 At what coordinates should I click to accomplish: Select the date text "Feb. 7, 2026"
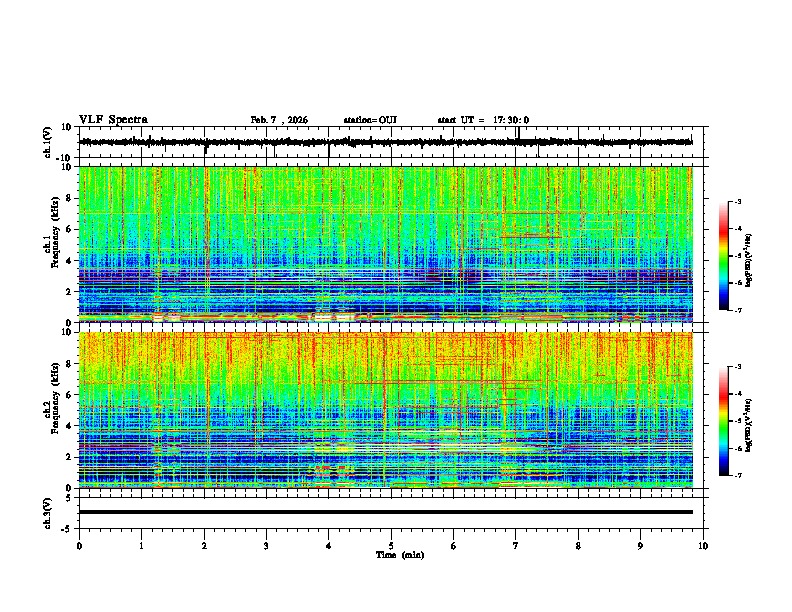(x=279, y=120)
